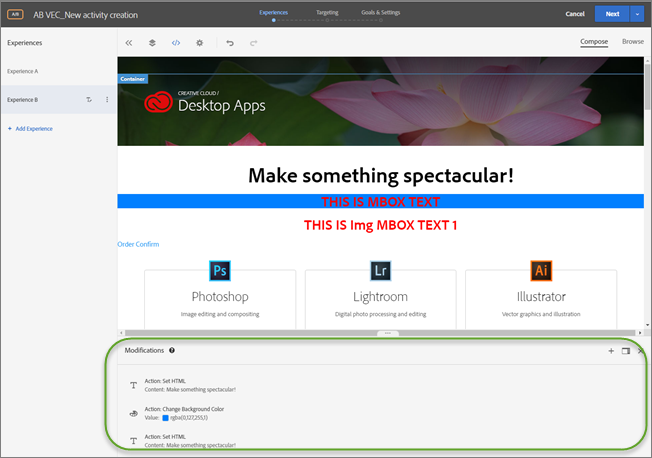
Task: Click the Photoshop Ps icon
Action: [x=220, y=271]
